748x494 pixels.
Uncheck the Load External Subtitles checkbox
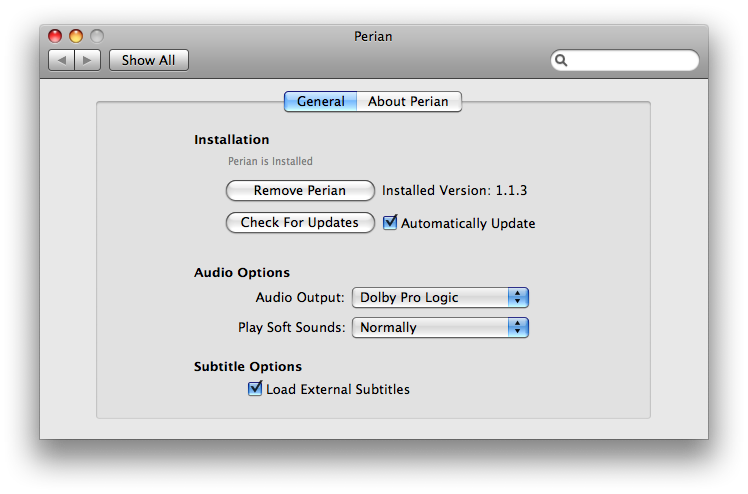(x=255, y=389)
